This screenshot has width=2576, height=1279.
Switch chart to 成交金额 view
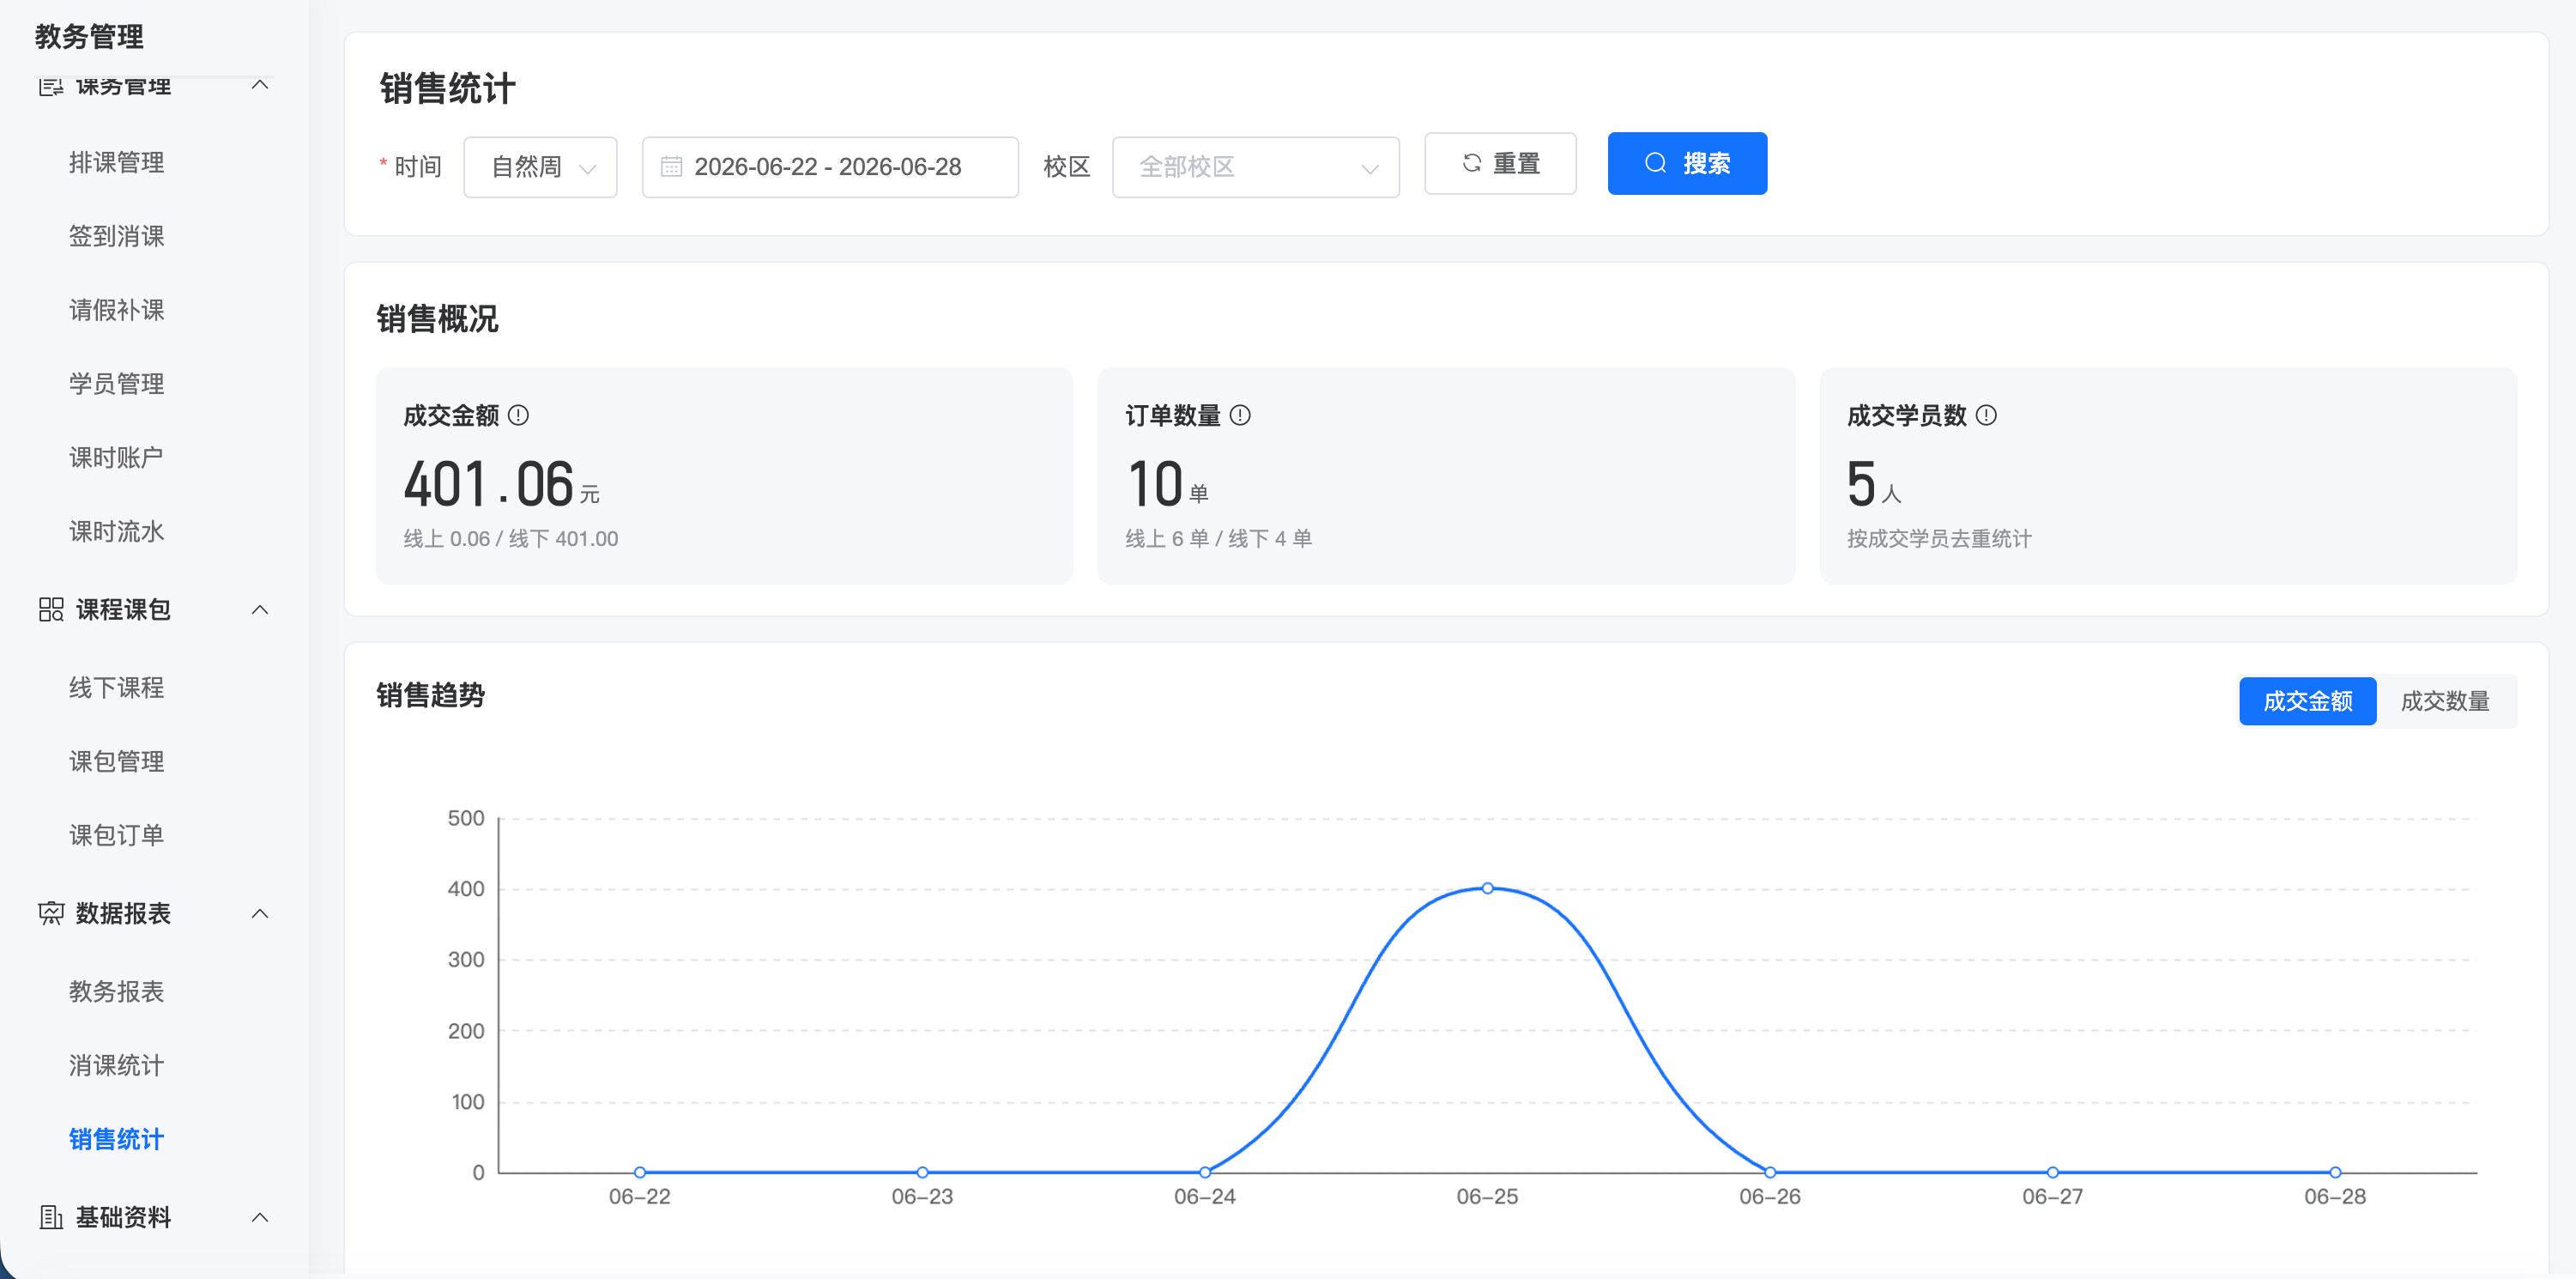2307,701
